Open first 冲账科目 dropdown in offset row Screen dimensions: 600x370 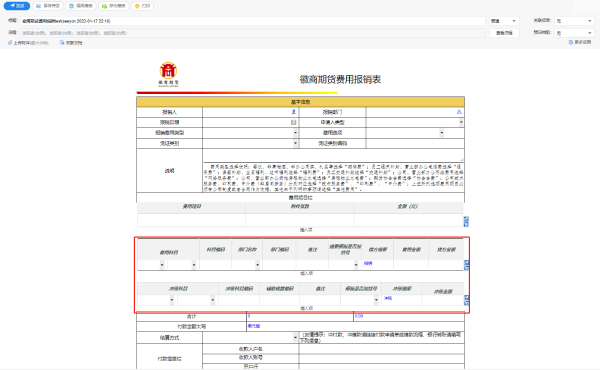(172, 300)
